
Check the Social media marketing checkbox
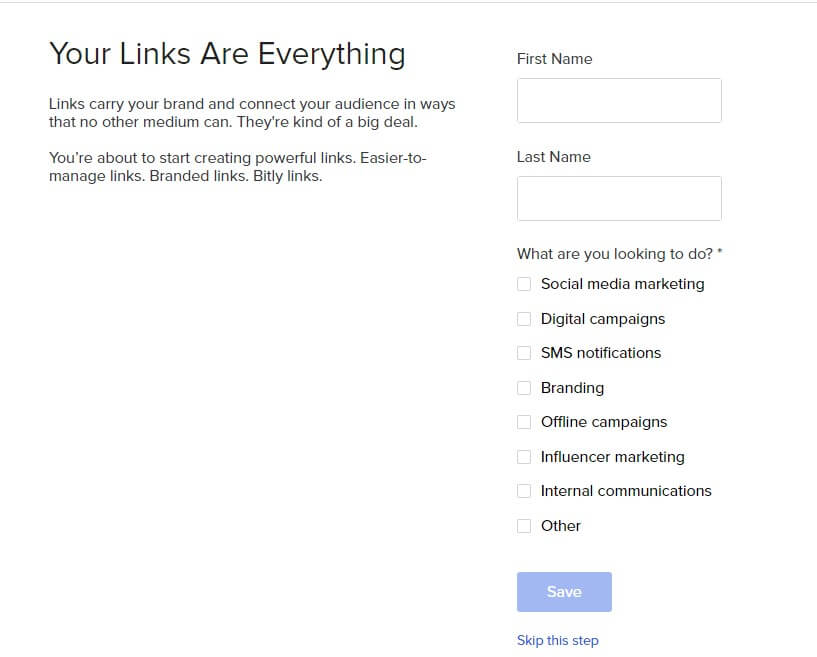click(x=524, y=284)
